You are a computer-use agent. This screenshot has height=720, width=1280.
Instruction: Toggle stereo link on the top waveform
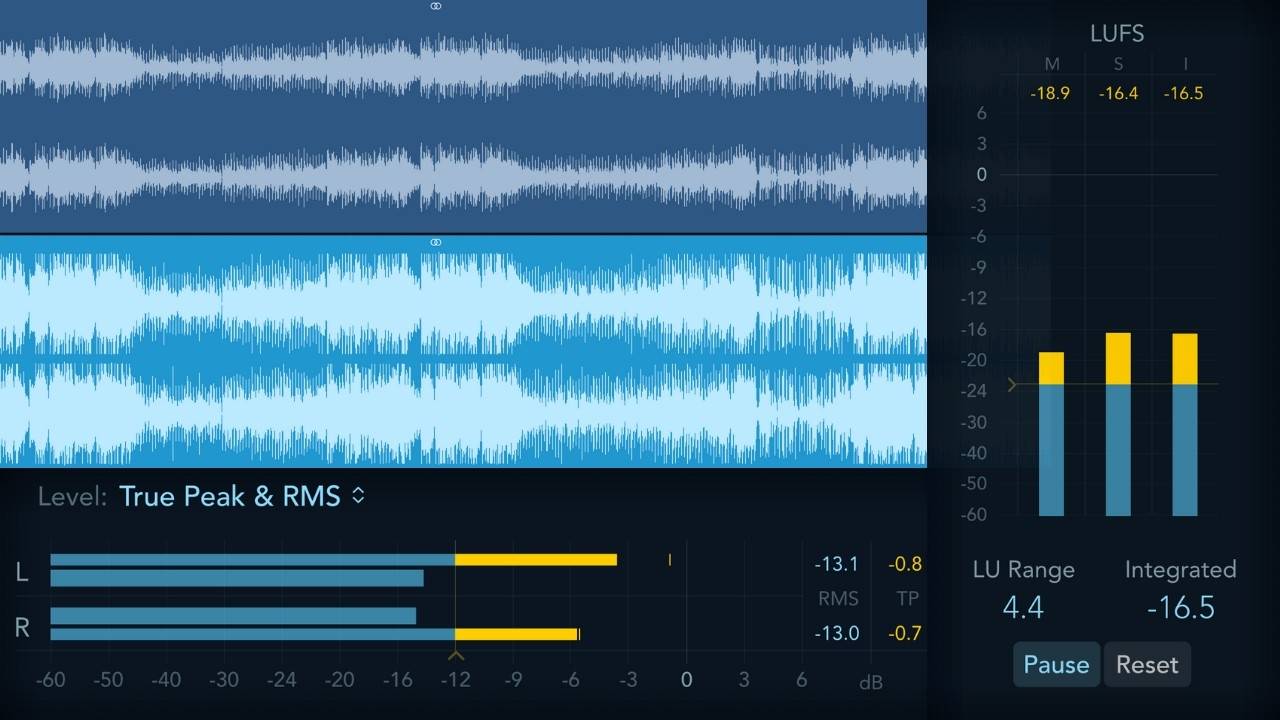[435, 6]
